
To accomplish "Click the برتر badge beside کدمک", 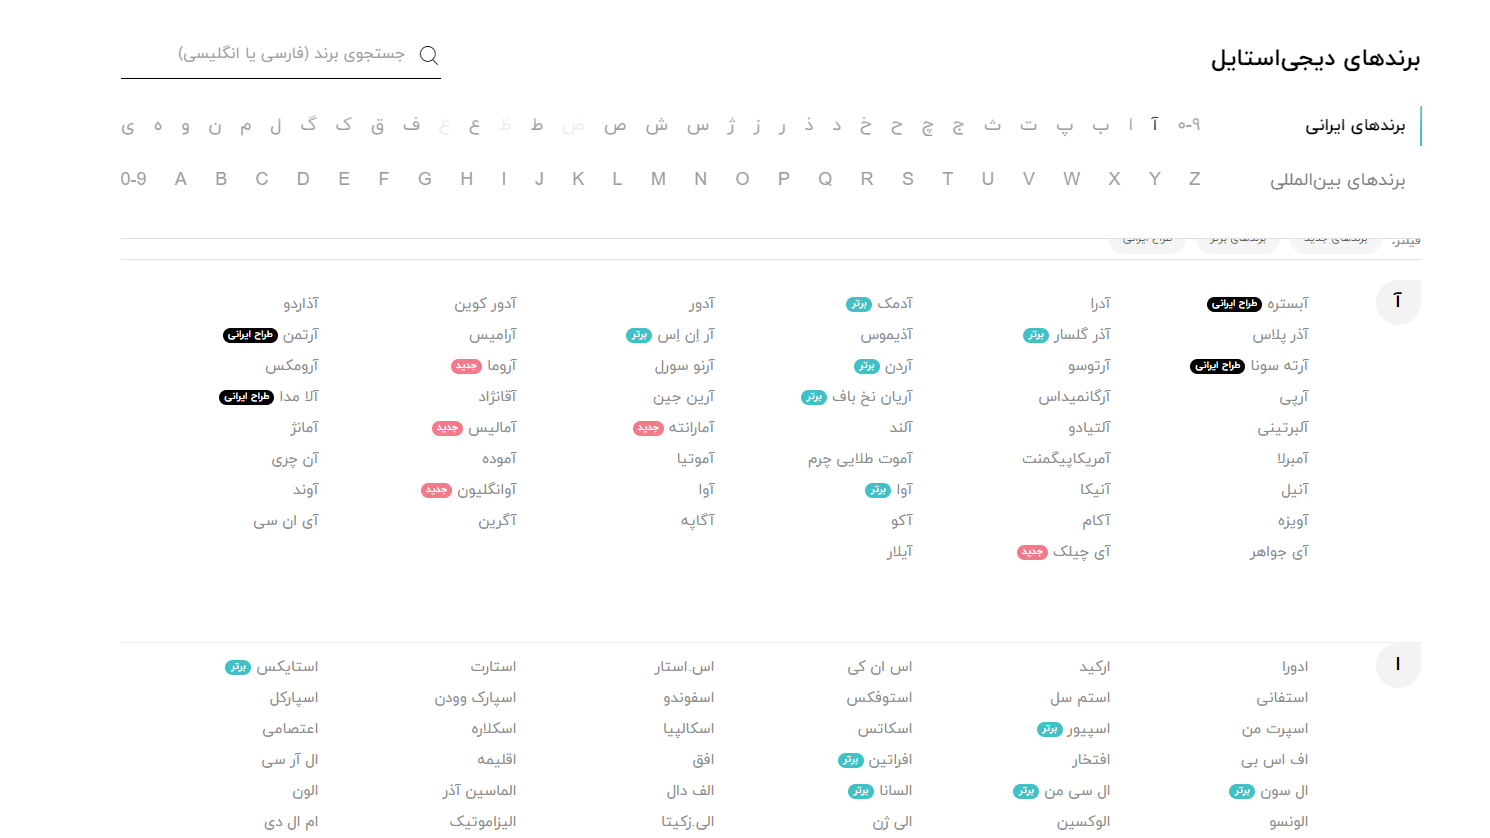I will [x=859, y=304].
